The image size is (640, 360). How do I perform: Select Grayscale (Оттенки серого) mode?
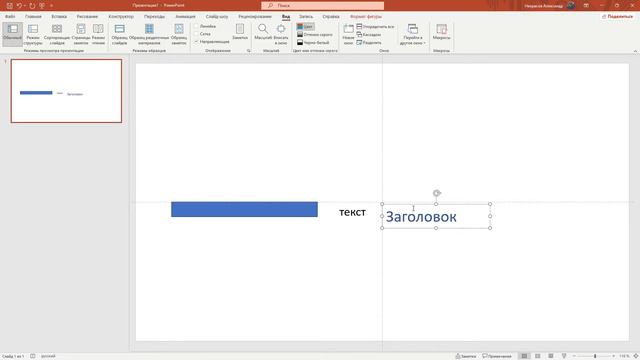(314, 35)
